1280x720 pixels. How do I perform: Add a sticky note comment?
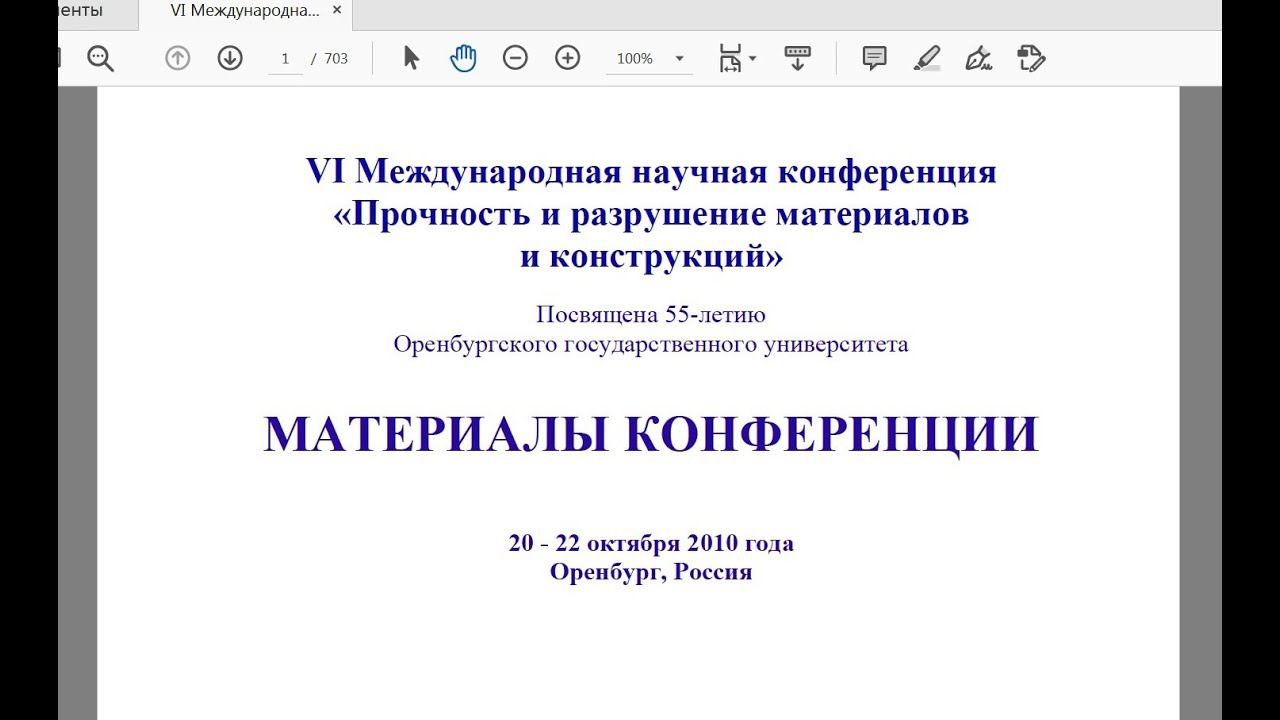[x=874, y=58]
